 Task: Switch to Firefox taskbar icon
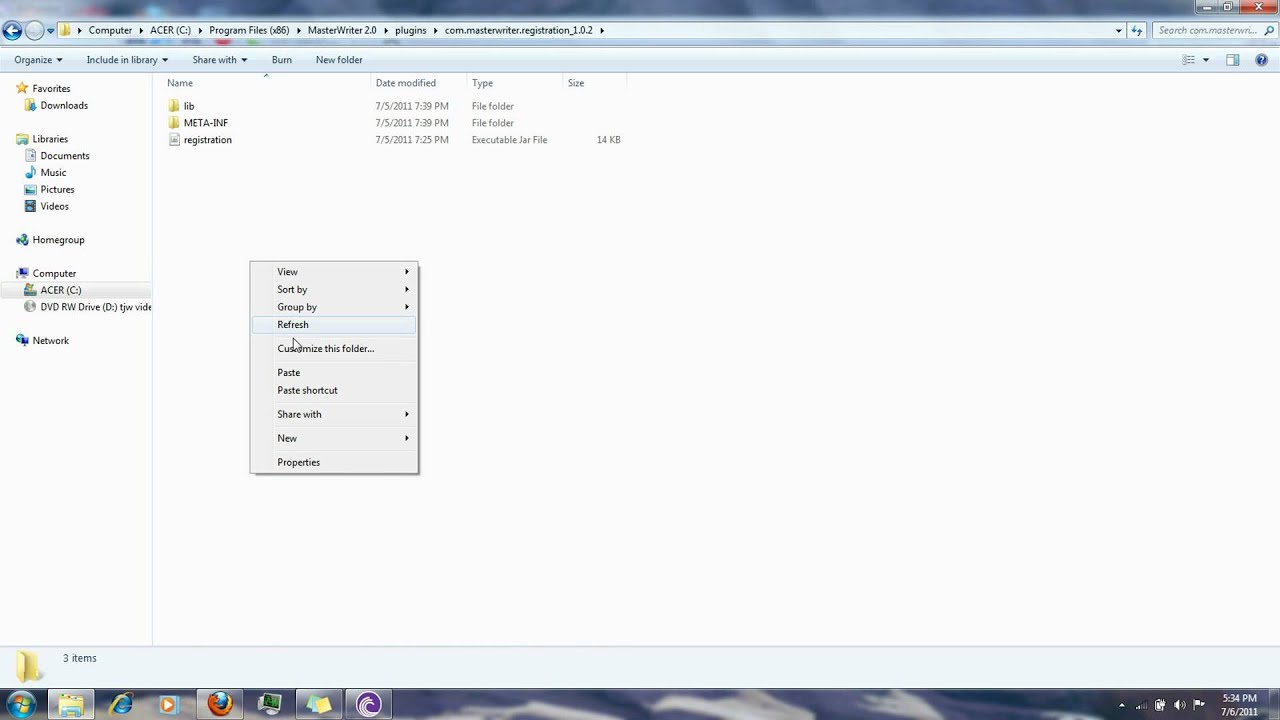pos(220,705)
